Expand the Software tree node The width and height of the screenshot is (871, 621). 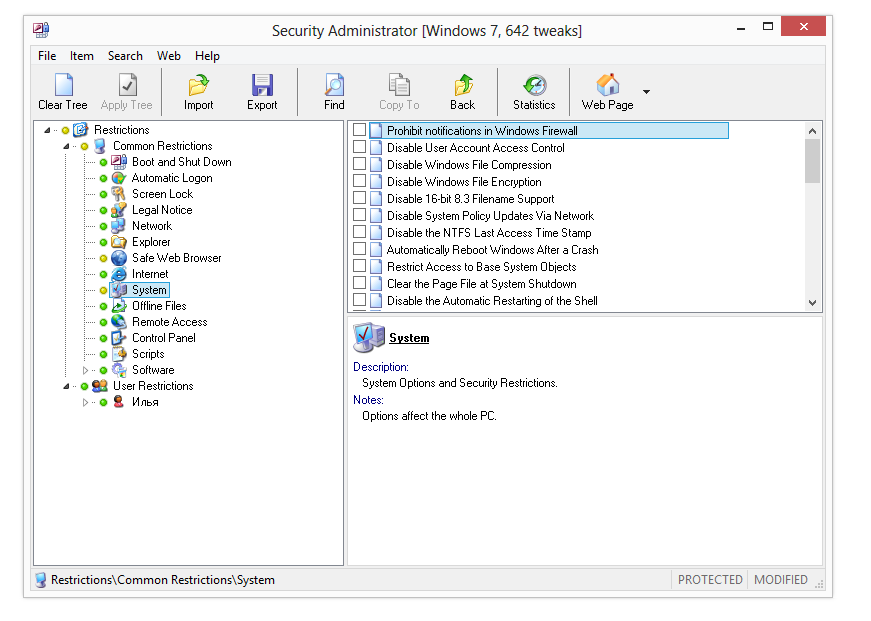(x=85, y=370)
